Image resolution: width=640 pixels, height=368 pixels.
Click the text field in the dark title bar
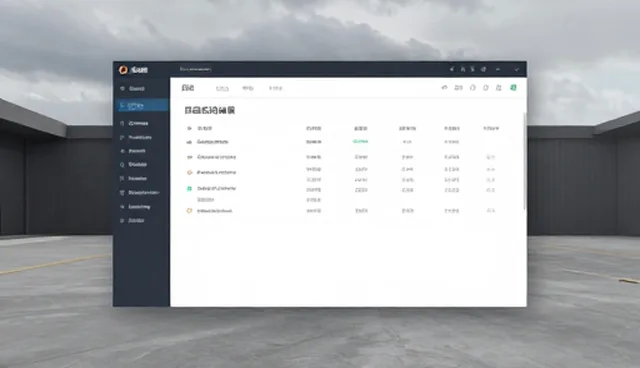pos(196,69)
